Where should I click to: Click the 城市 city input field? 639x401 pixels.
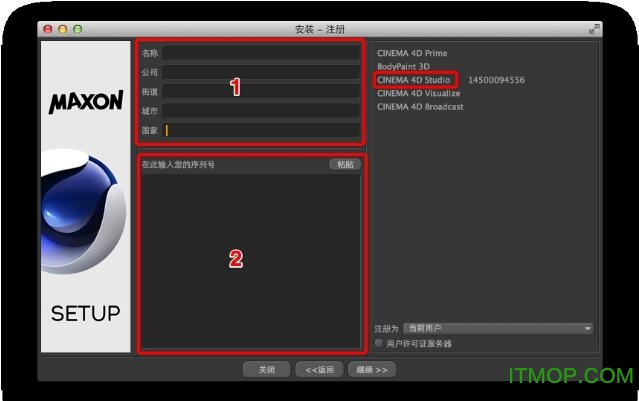pos(261,110)
